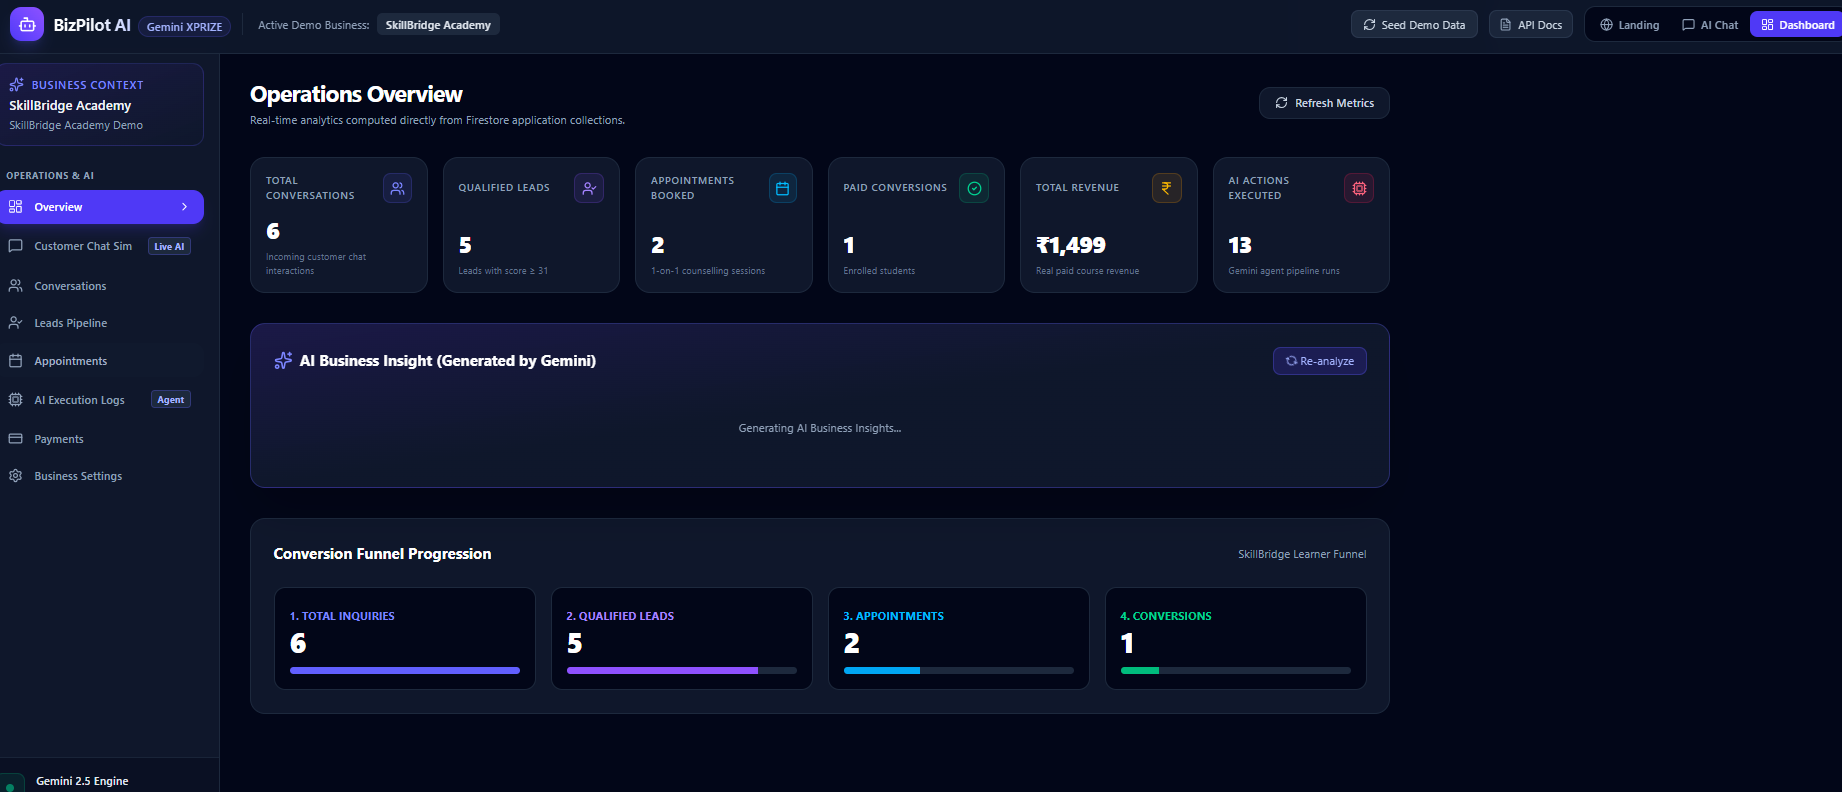The image size is (1842, 792).
Task: Click the Appointments funnel progress bar
Action: point(959,670)
